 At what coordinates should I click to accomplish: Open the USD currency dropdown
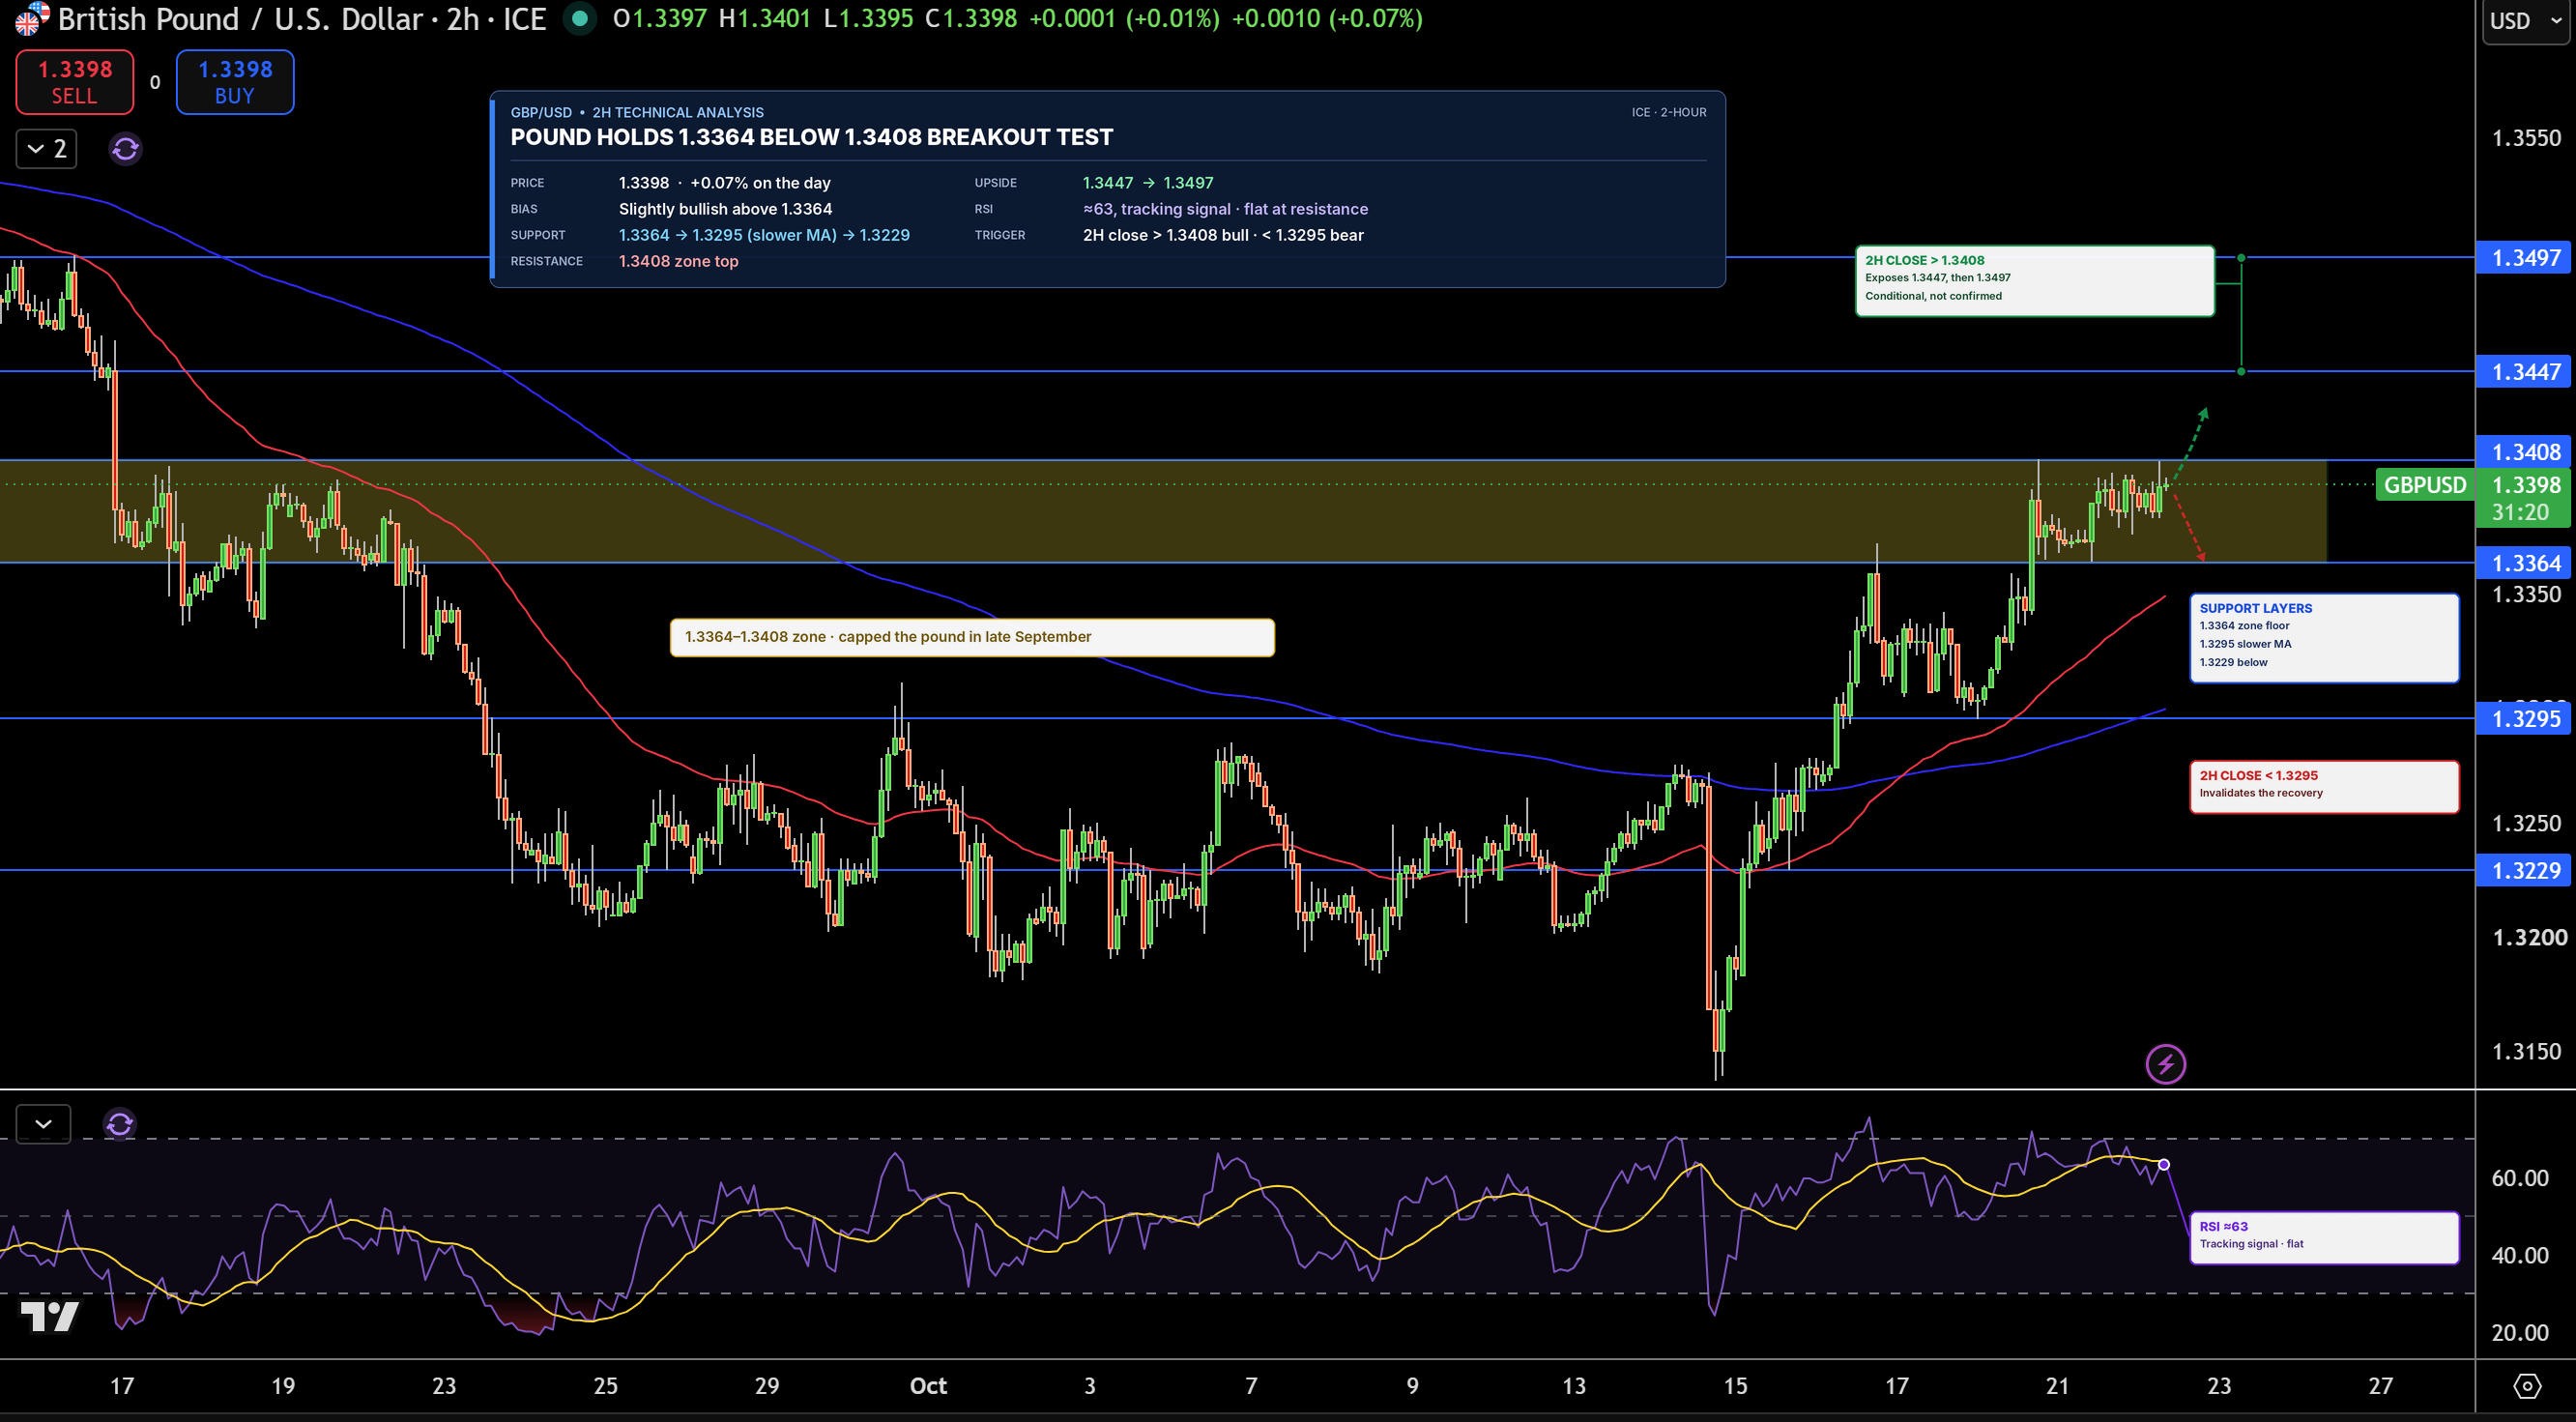tap(2525, 21)
